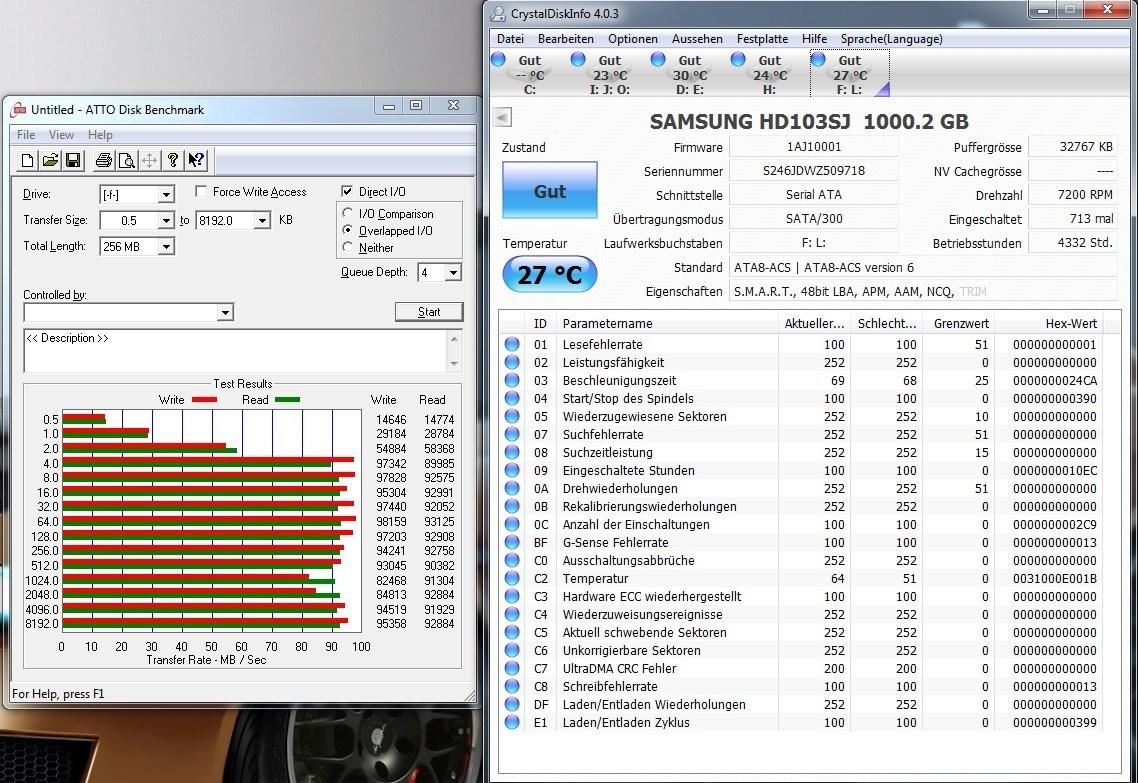Screen dimensions: 1138x783
Task: Click status orb of UltraDMA CRC Fehler row
Action: click(x=512, y=668)
